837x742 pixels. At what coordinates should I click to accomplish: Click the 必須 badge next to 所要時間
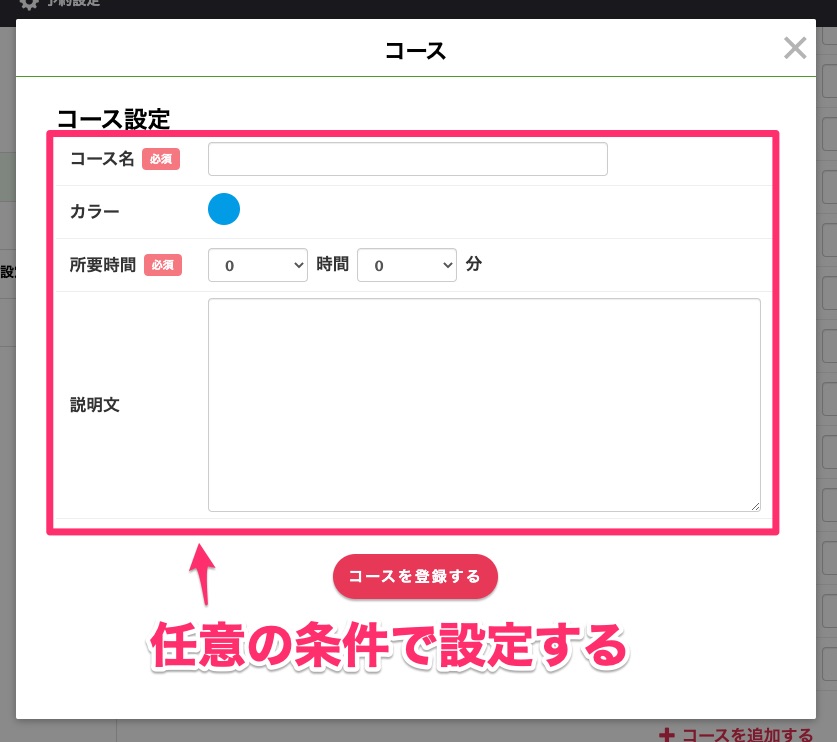pos(163,265)
